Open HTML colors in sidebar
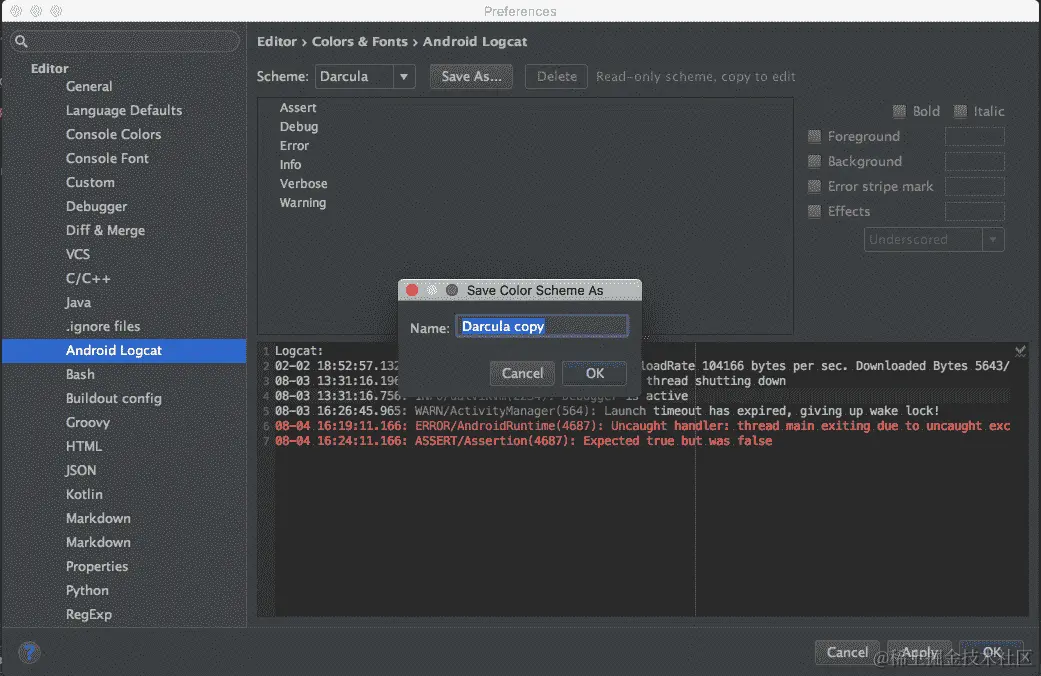The width and height of the screenshot is (1041, 676). [84, 446]
